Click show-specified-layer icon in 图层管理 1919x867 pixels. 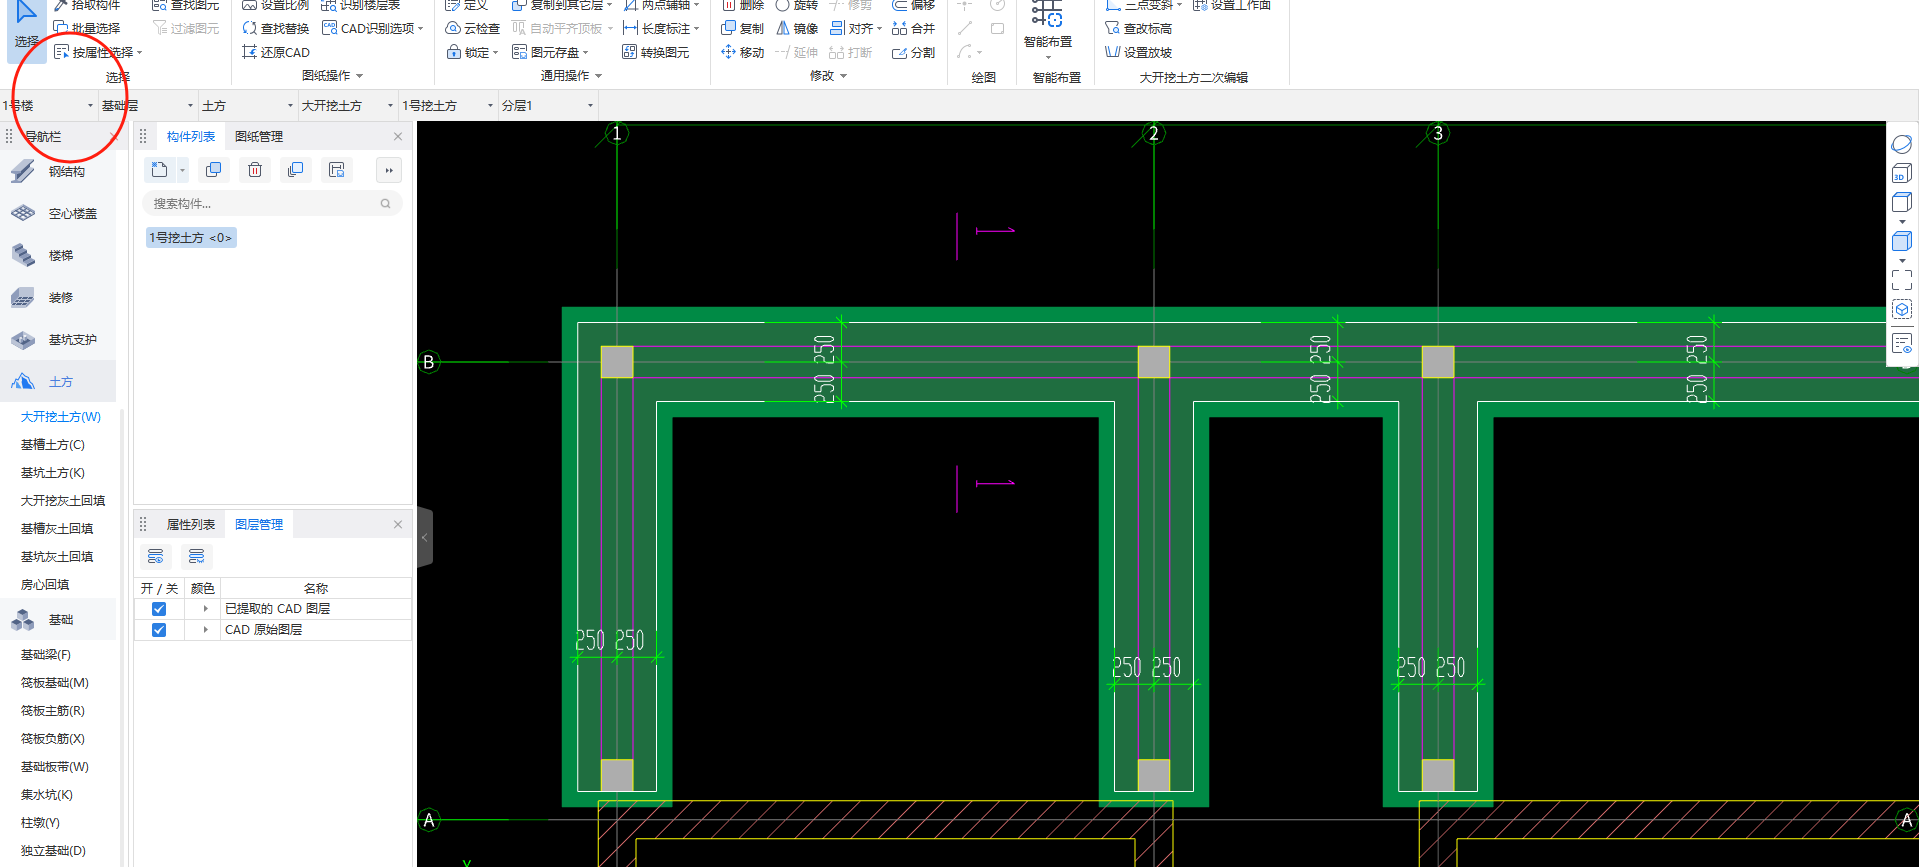coord(155,556)
